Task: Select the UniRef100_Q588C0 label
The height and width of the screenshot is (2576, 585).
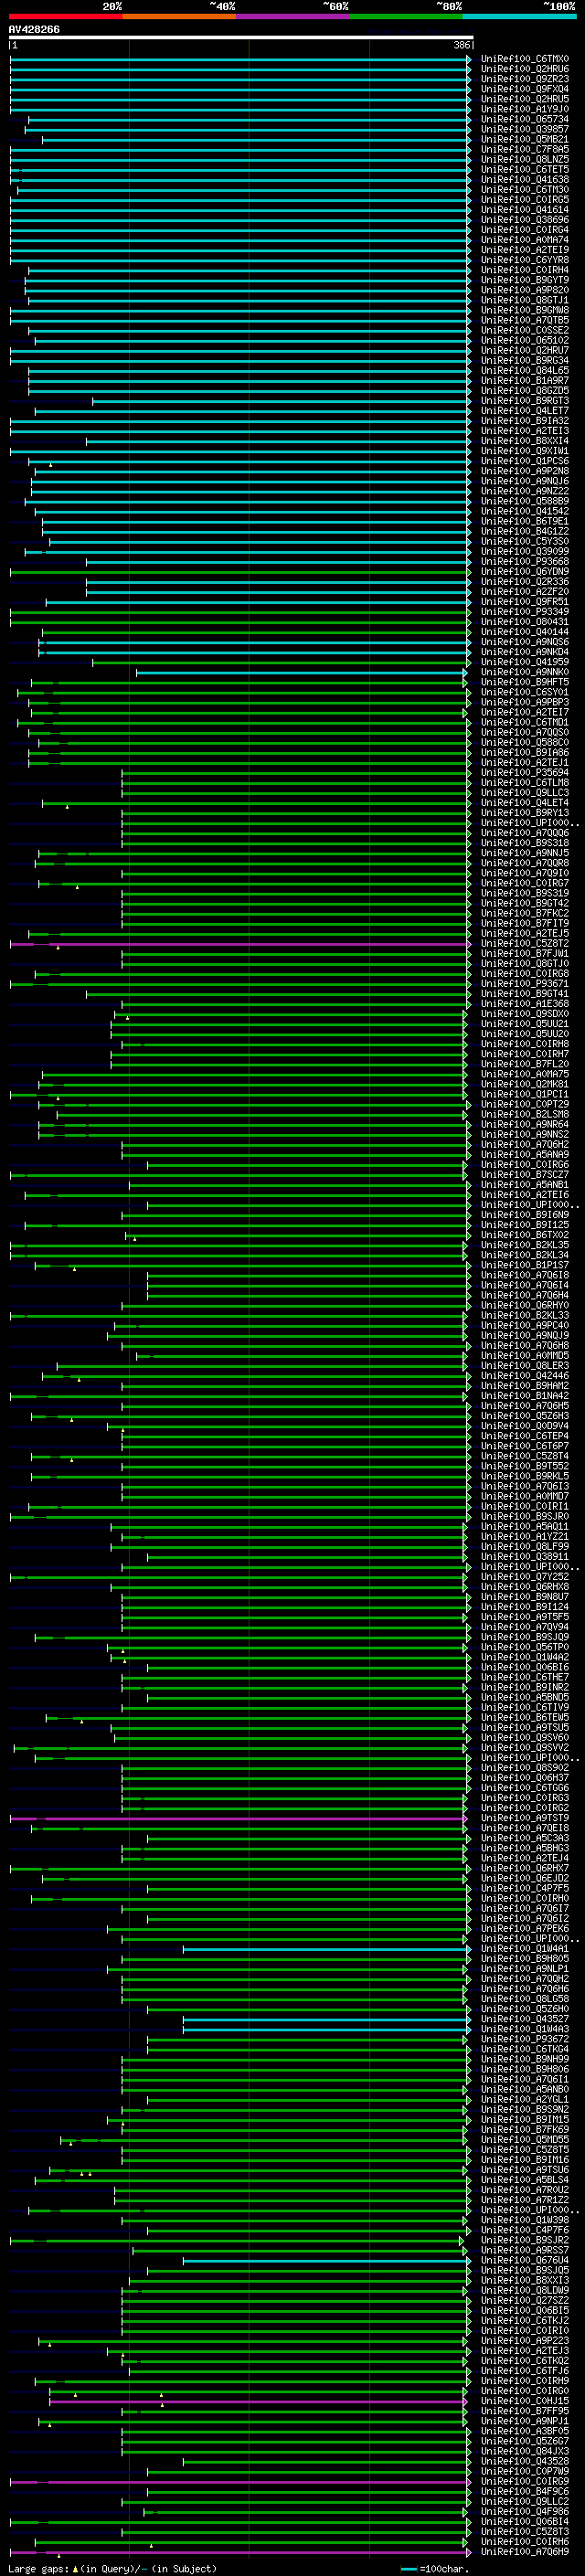Action: 525,743
